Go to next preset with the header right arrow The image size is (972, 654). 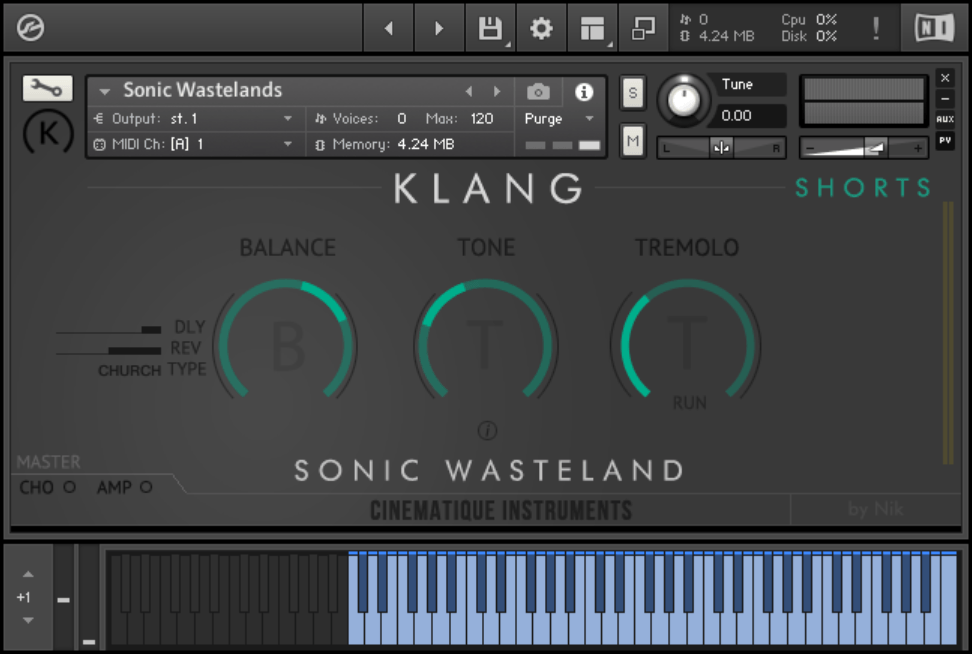[439, 28]
